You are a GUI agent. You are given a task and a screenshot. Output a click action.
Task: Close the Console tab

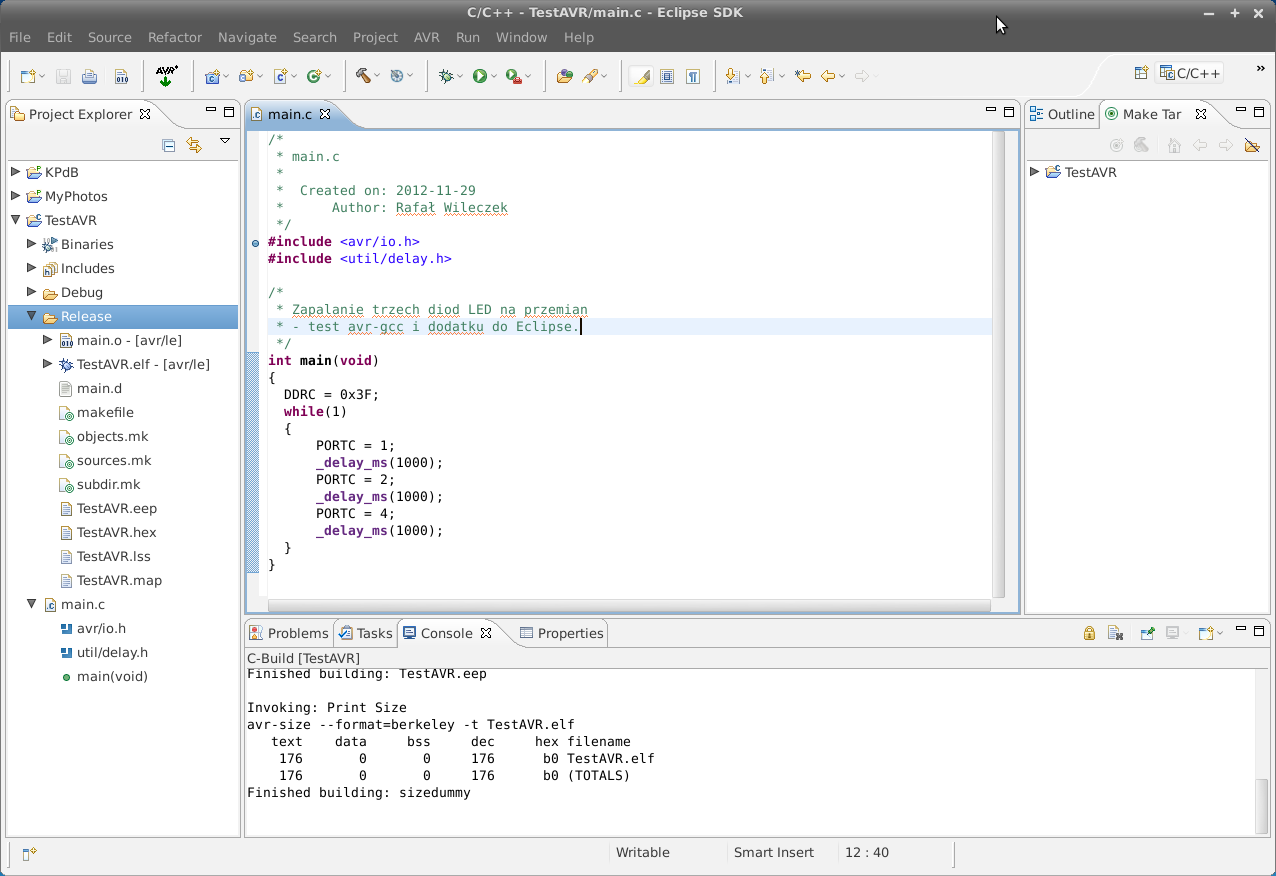pyautogui.click(x=486, y=633)
